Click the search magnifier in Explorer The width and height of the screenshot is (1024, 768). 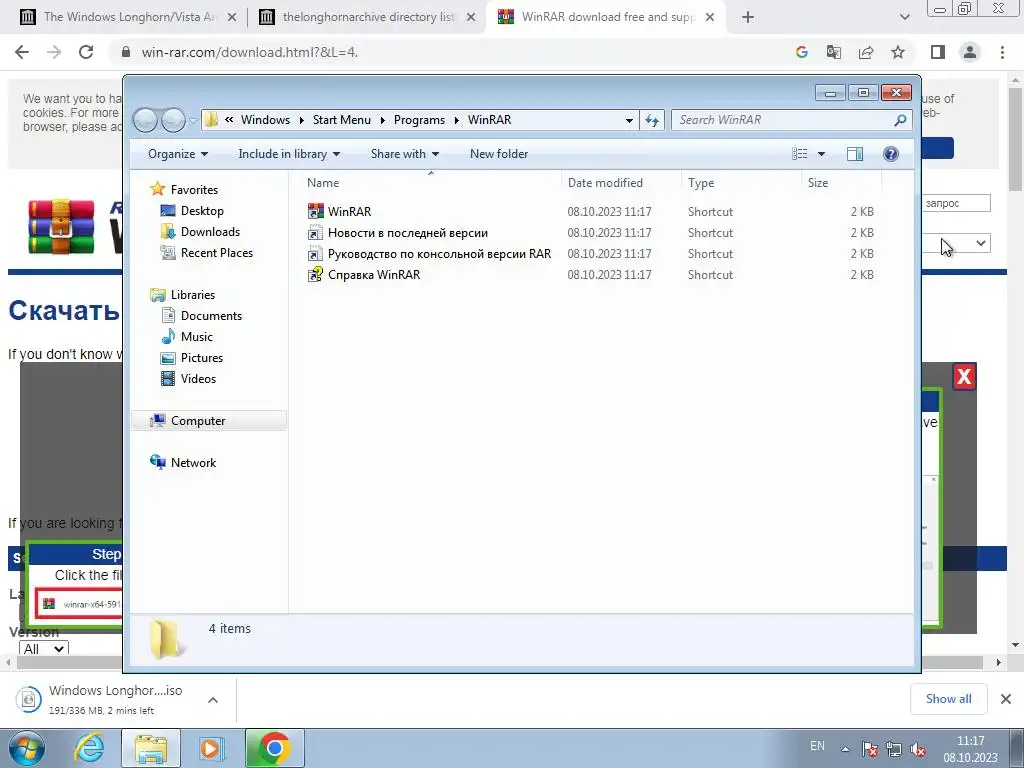(x=900, y=120)
